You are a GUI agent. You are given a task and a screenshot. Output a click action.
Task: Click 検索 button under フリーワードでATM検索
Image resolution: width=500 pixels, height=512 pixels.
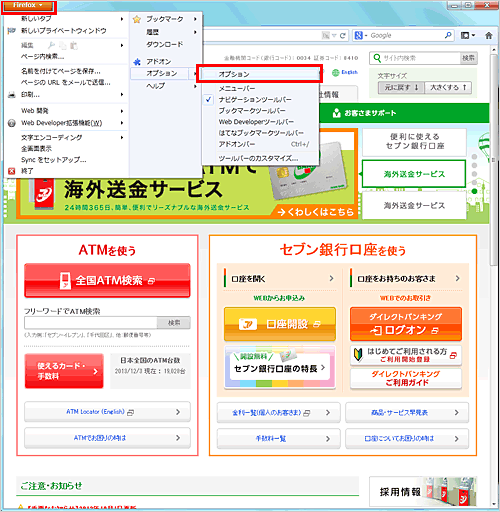click(174, 323)
